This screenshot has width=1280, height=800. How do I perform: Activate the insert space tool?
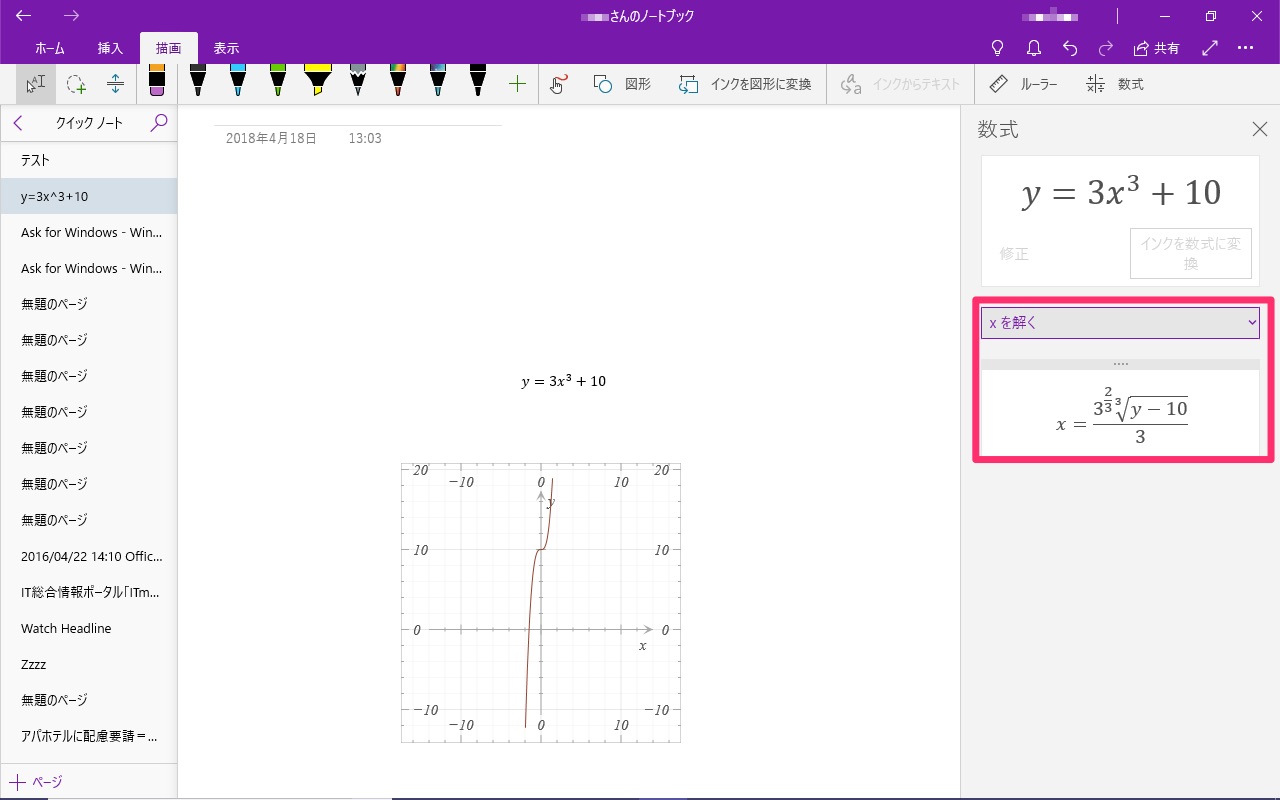pyautogui.click(x=115, y=84)
